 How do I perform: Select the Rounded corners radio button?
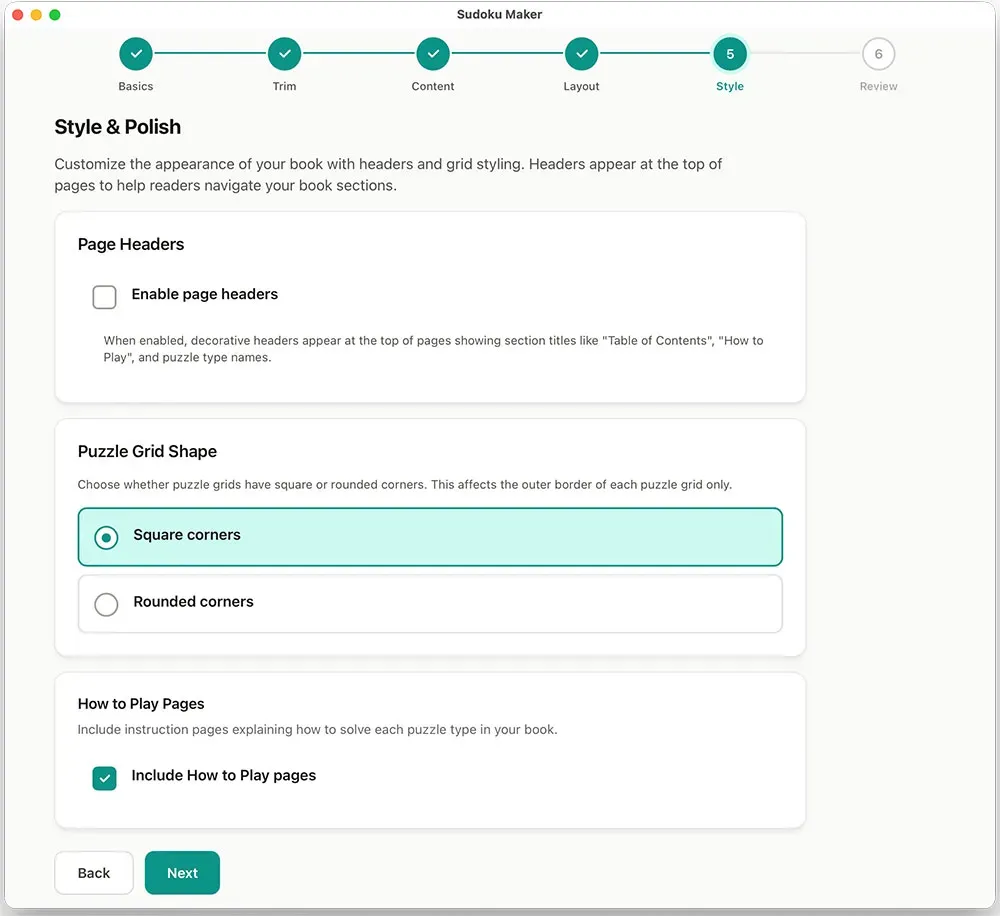106,604
